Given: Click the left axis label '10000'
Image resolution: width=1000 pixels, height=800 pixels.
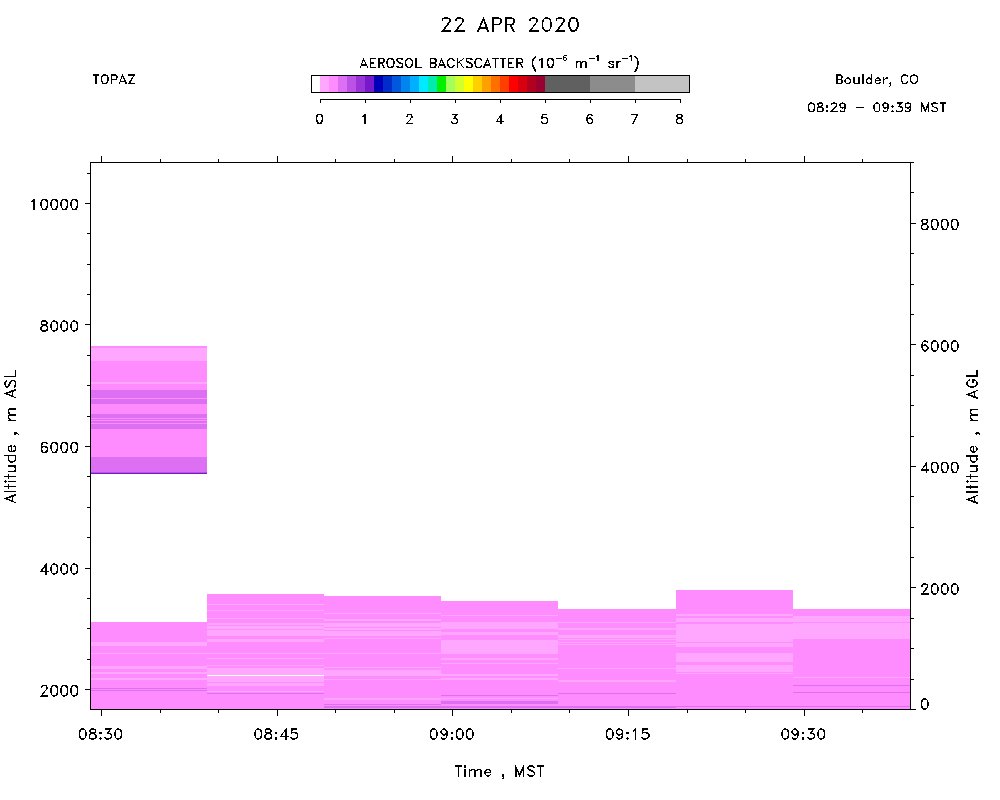Looking at the screenshot, I should pos(55,204).
